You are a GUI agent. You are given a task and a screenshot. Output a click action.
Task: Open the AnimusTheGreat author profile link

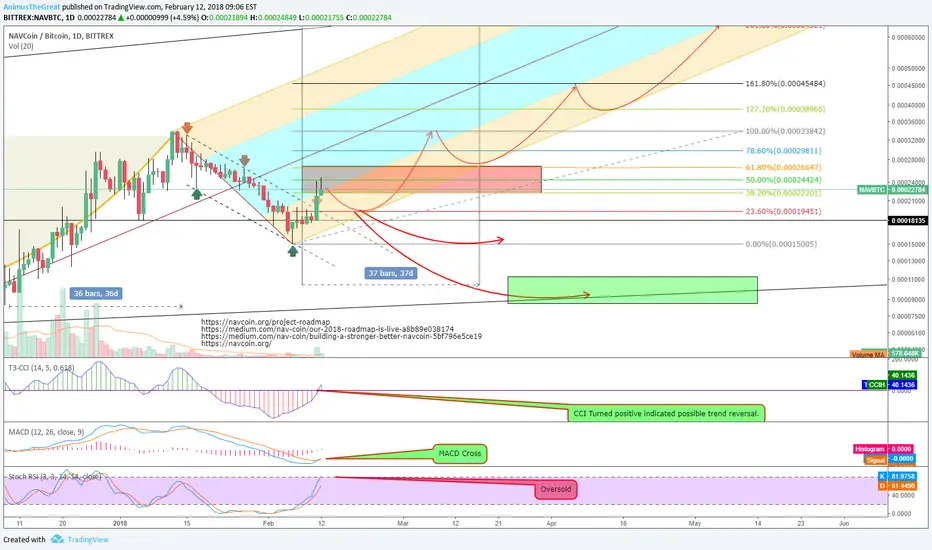click(x=32, y=7)
